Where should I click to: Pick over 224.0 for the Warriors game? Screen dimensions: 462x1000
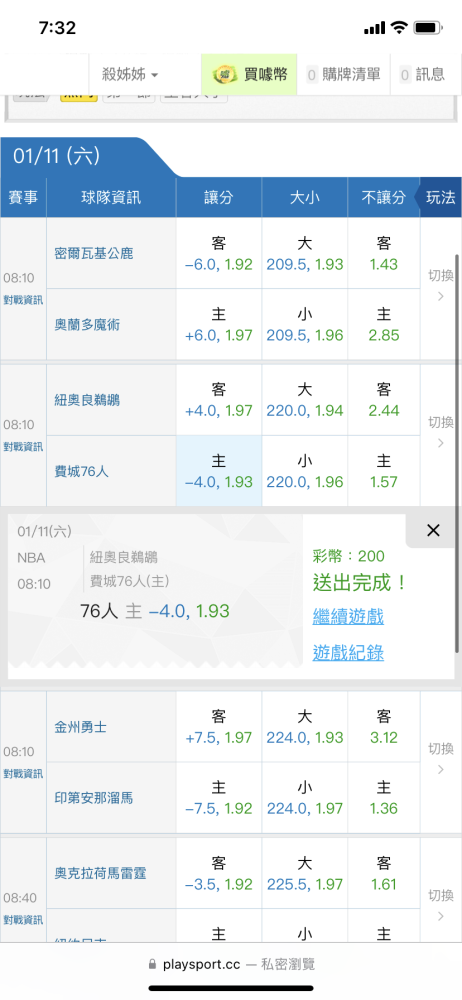point(304,727)
